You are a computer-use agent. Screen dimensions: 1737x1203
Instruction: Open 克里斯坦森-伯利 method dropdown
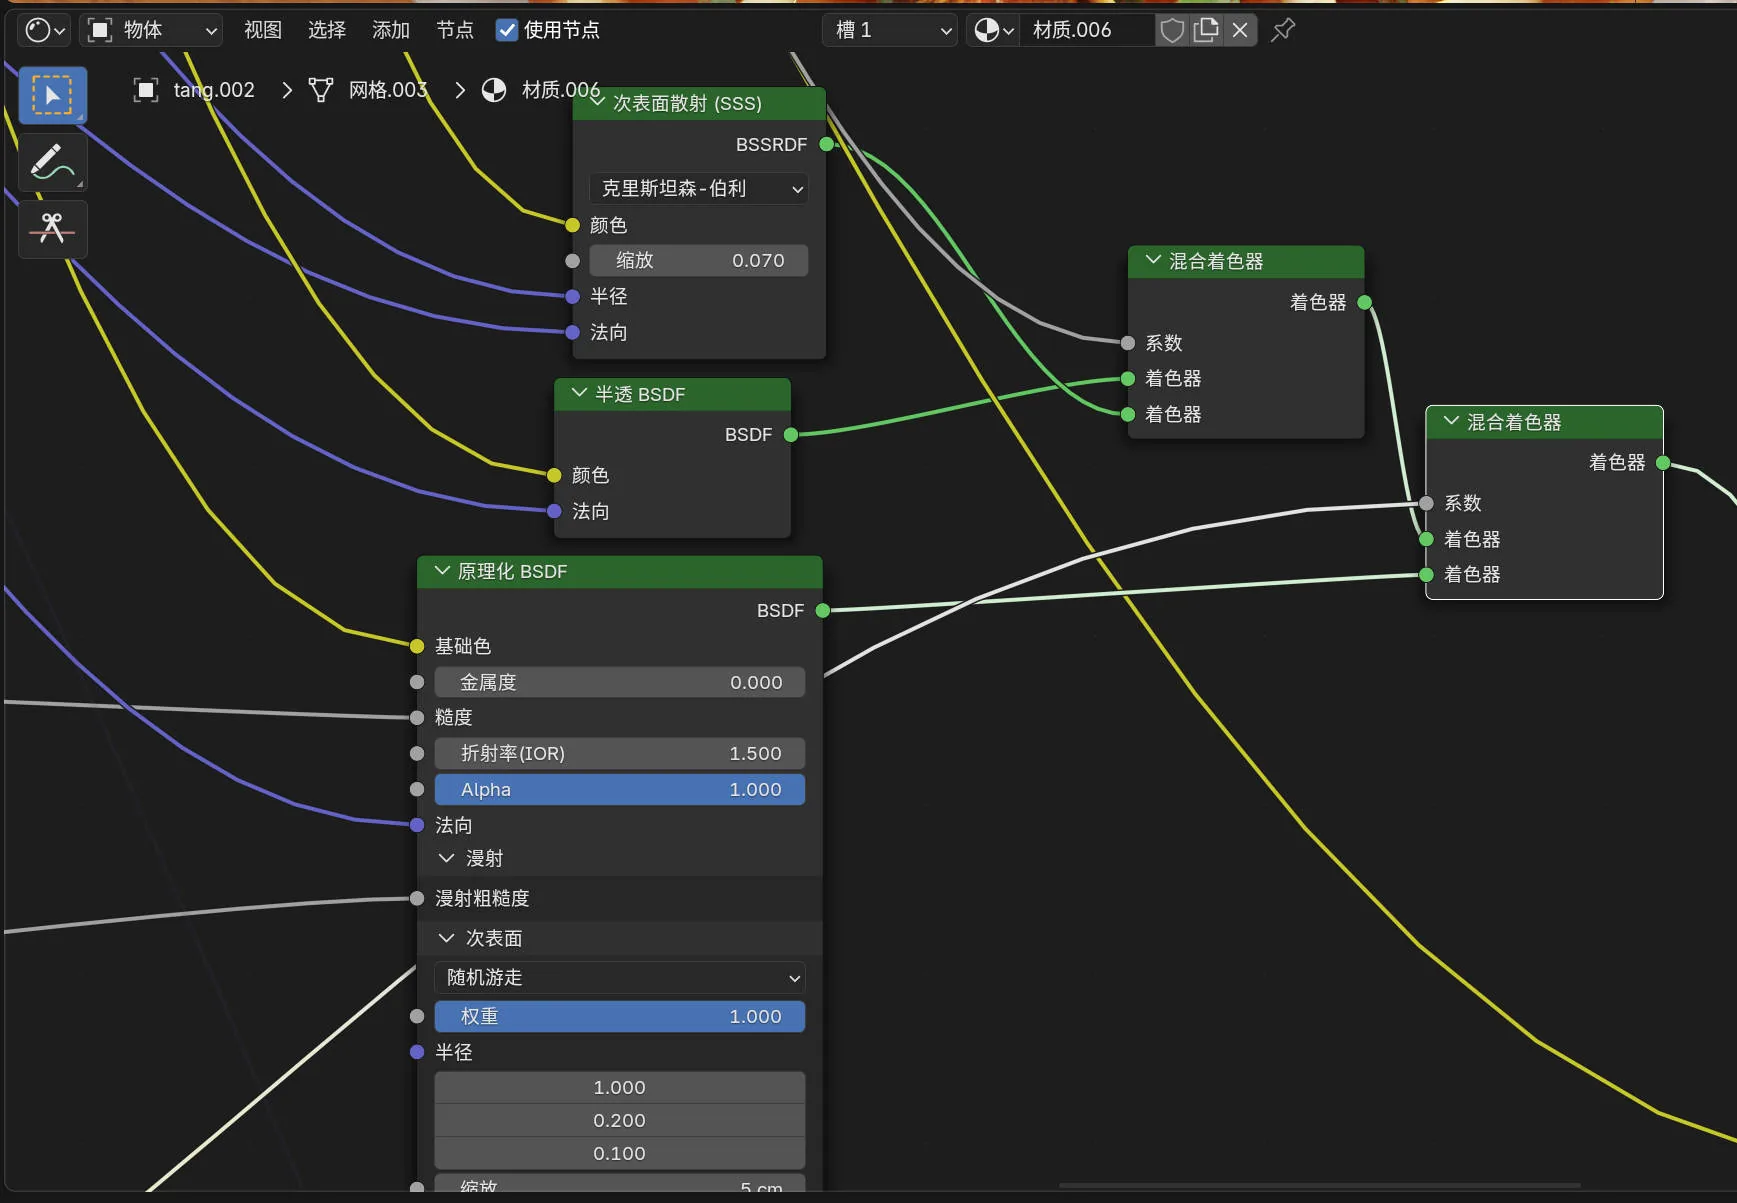click(x=699, y=188)
